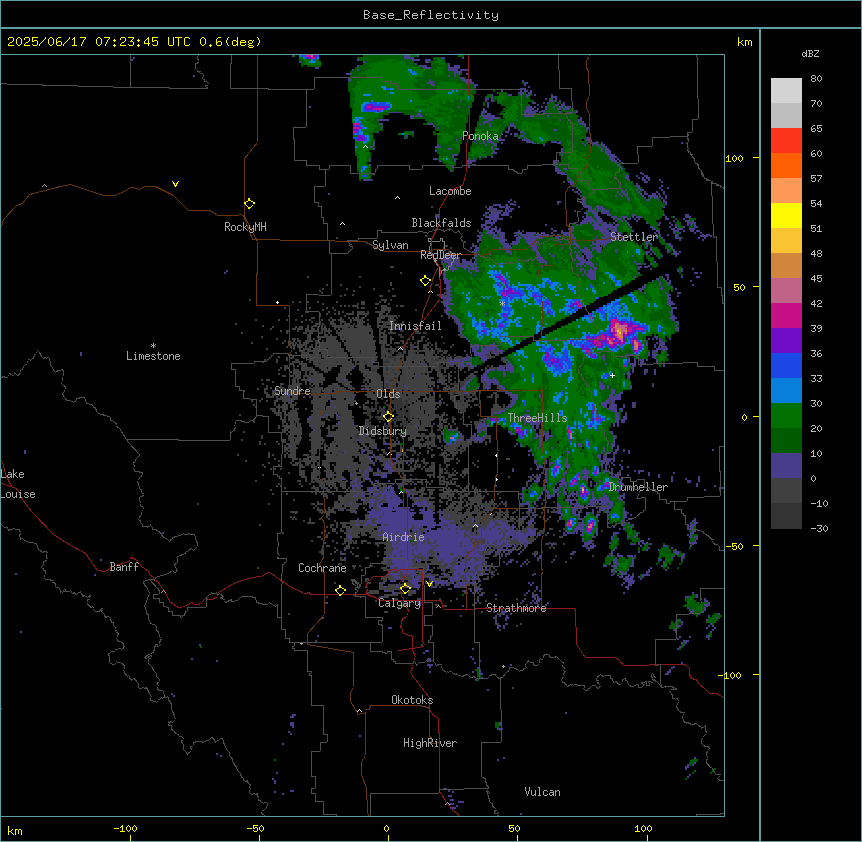This screenshot has height=842, width=862.
Task: Click the yellow diamond marker below Cochrane label
Action: 340,590
